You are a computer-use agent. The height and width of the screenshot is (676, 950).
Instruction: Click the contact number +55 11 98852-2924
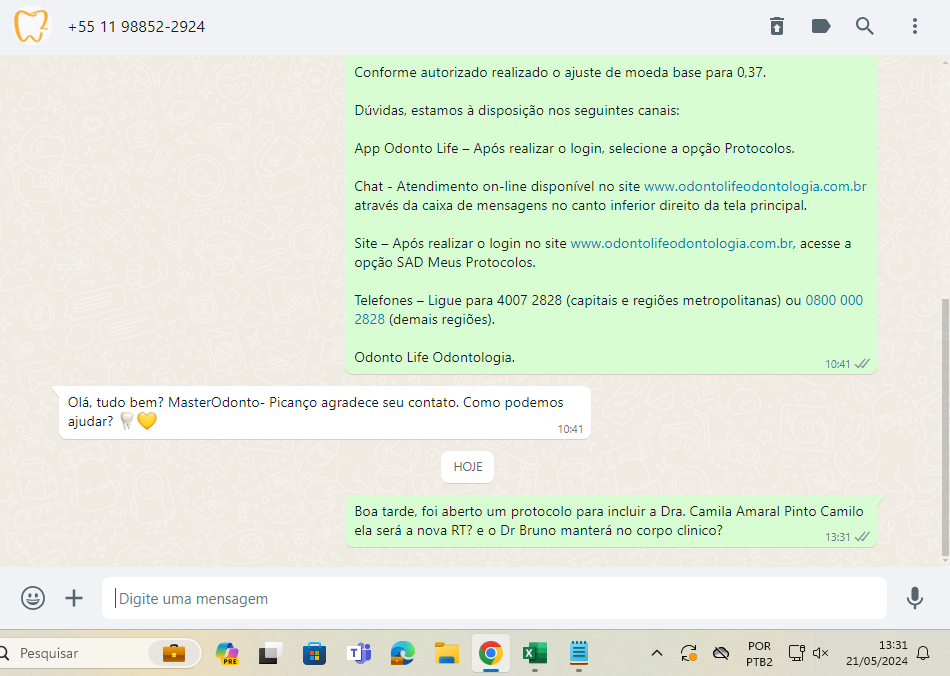point(136,27)
